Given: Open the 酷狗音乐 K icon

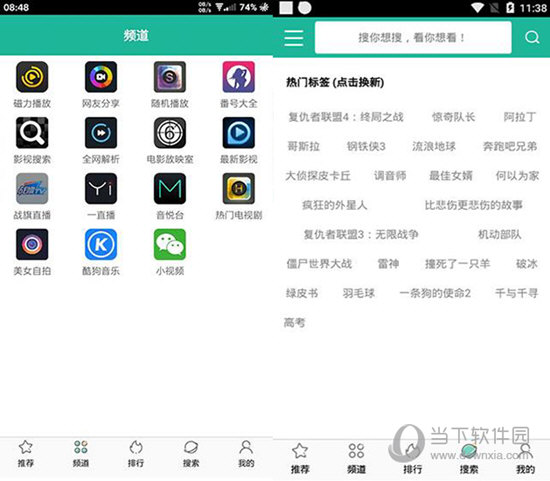Looking at the screenshot, I should tap(101, 244).
